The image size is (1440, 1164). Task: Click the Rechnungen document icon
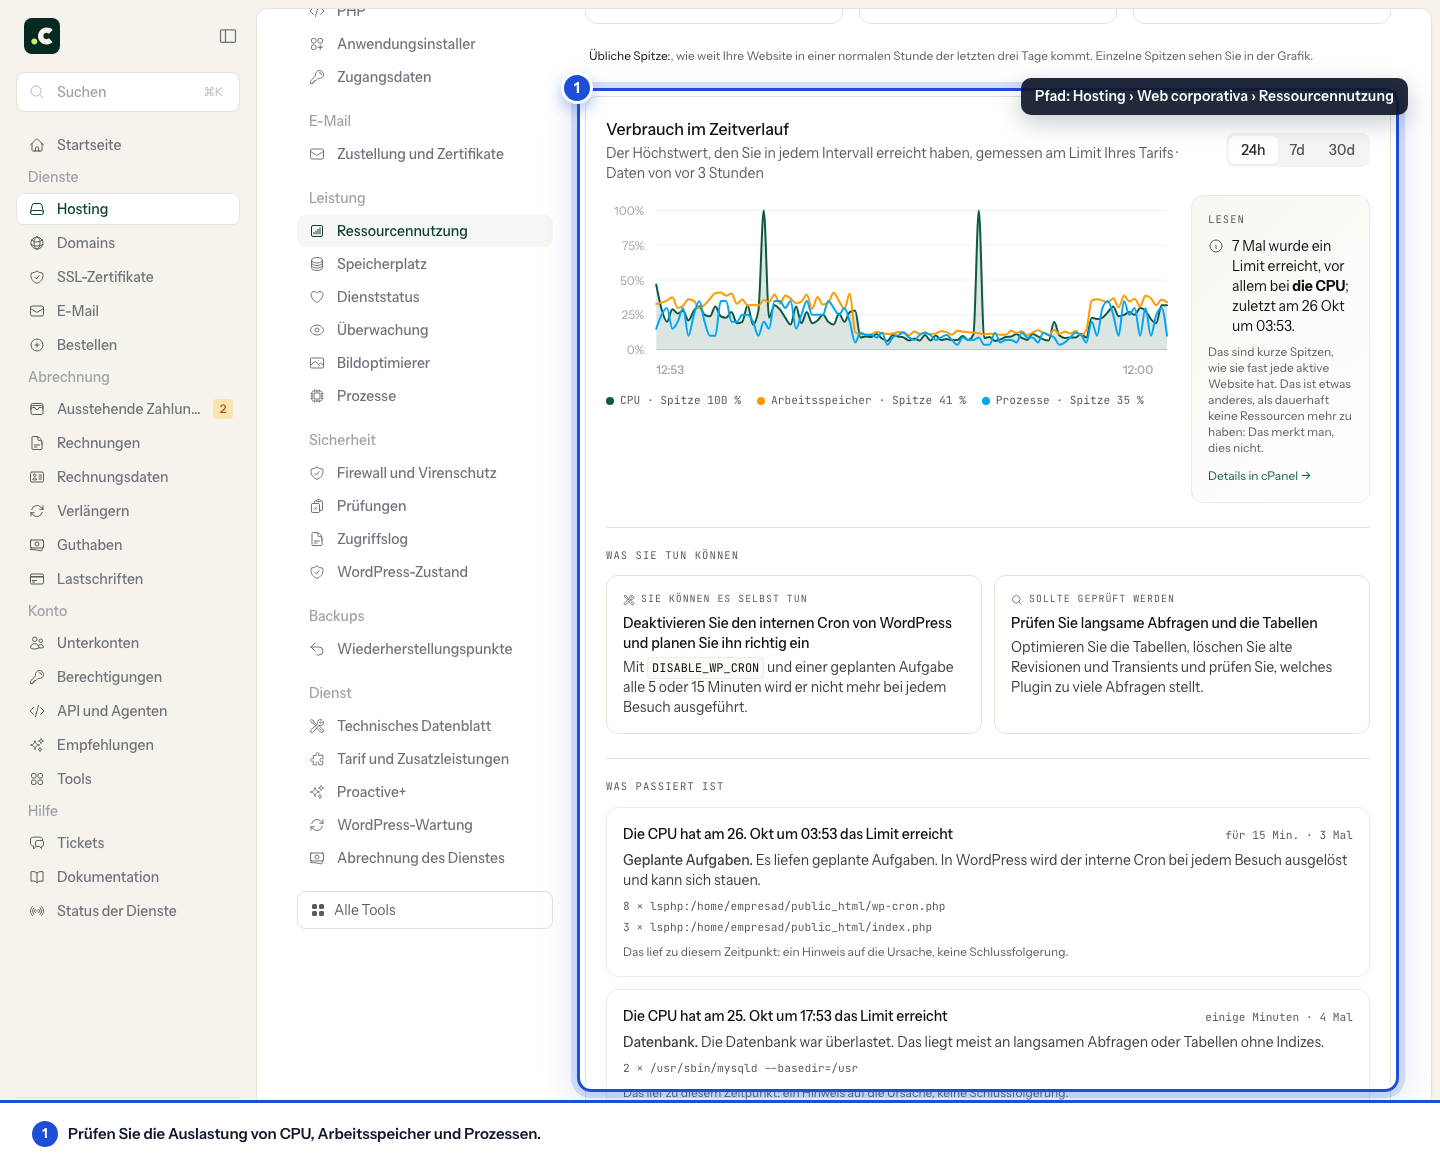37,443
